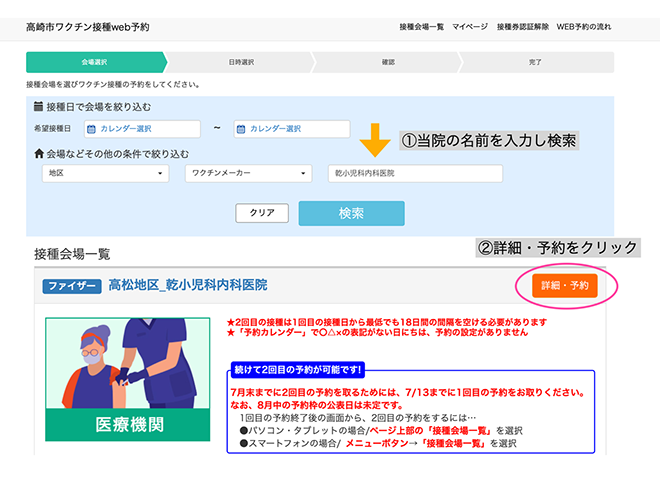This screenshot has width=660, height=482.
Task: Expand the ワクチンメーカー dropdown
Action: pyautogui.click(x=246, y=174)
